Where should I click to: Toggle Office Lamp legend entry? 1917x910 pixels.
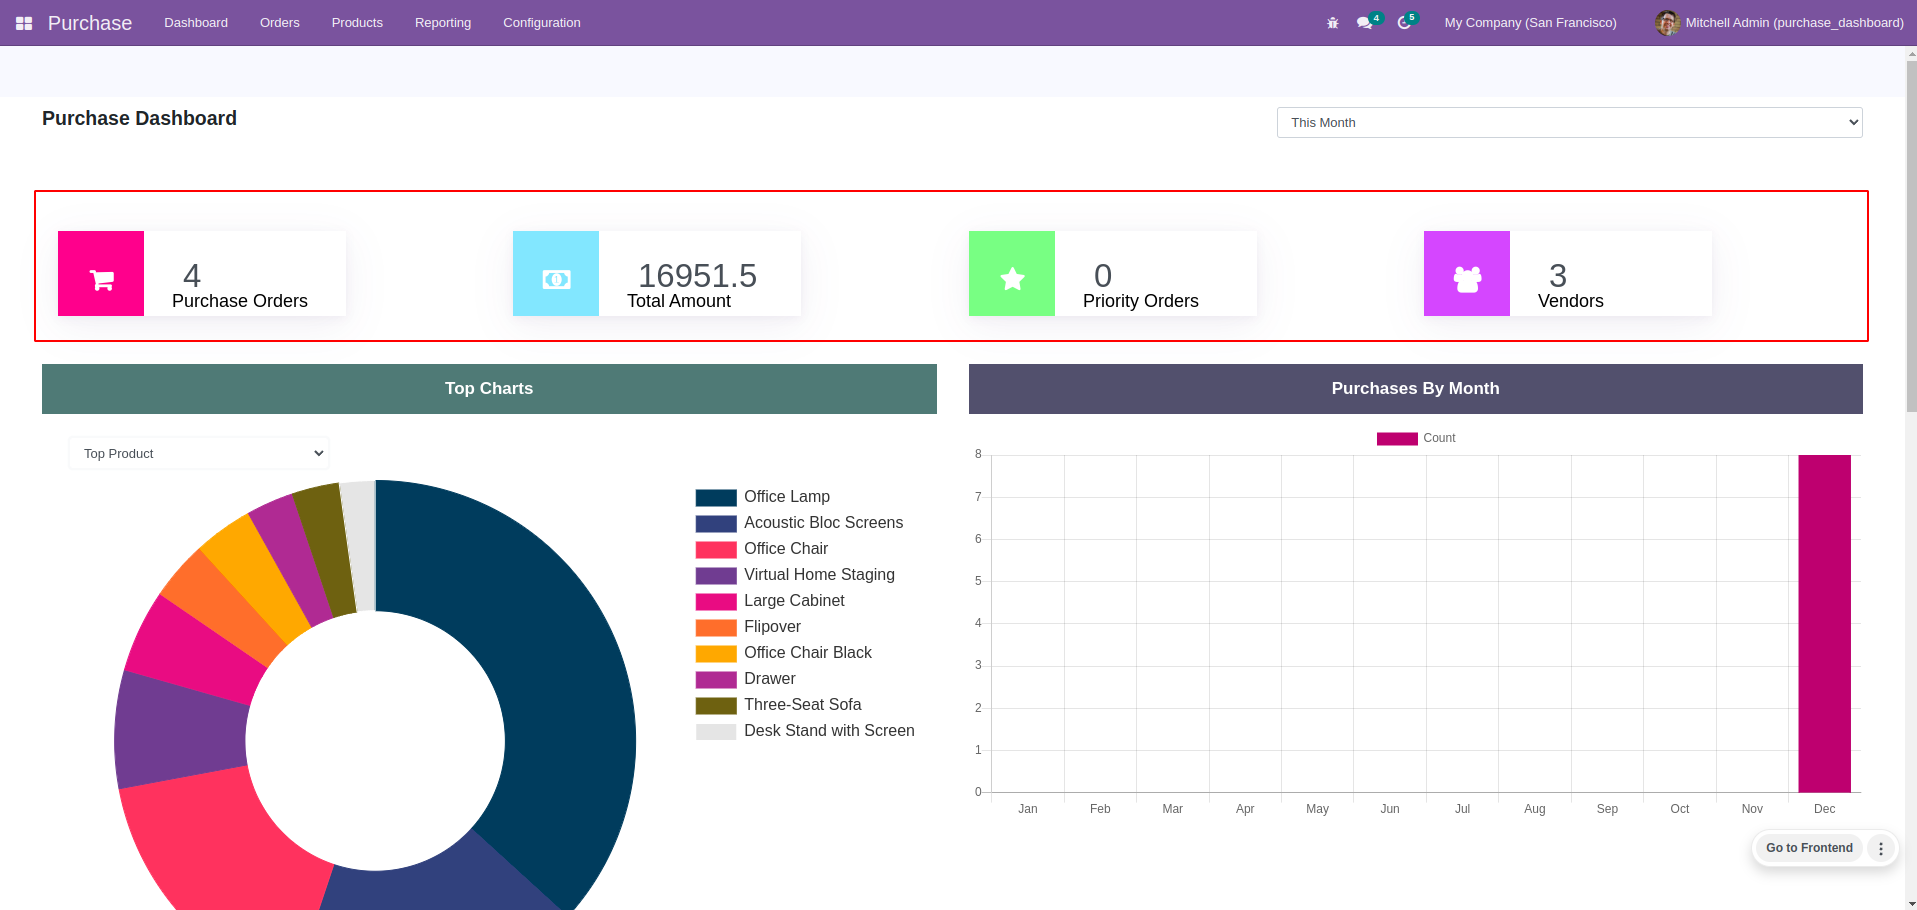point(763,497)
